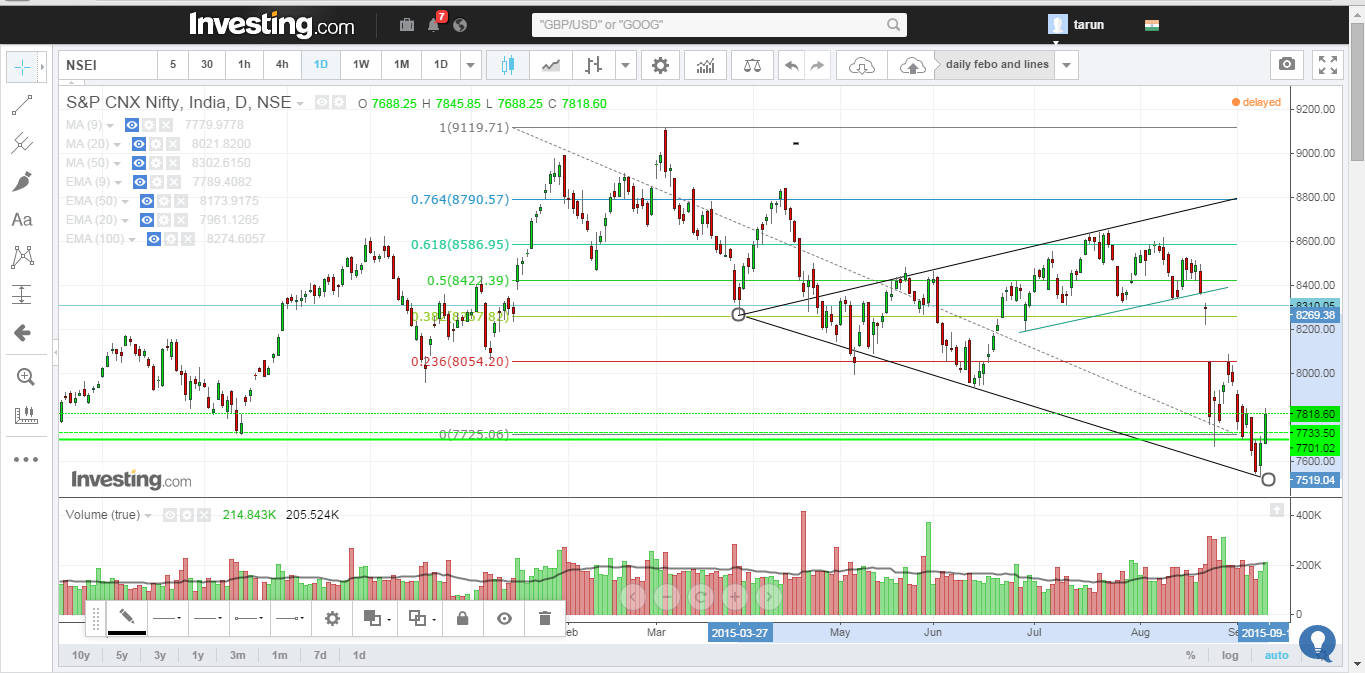Hide the MA (20) indicator
The width and height of the screenshot is (1365, 673).
click(x=139, y=144)
